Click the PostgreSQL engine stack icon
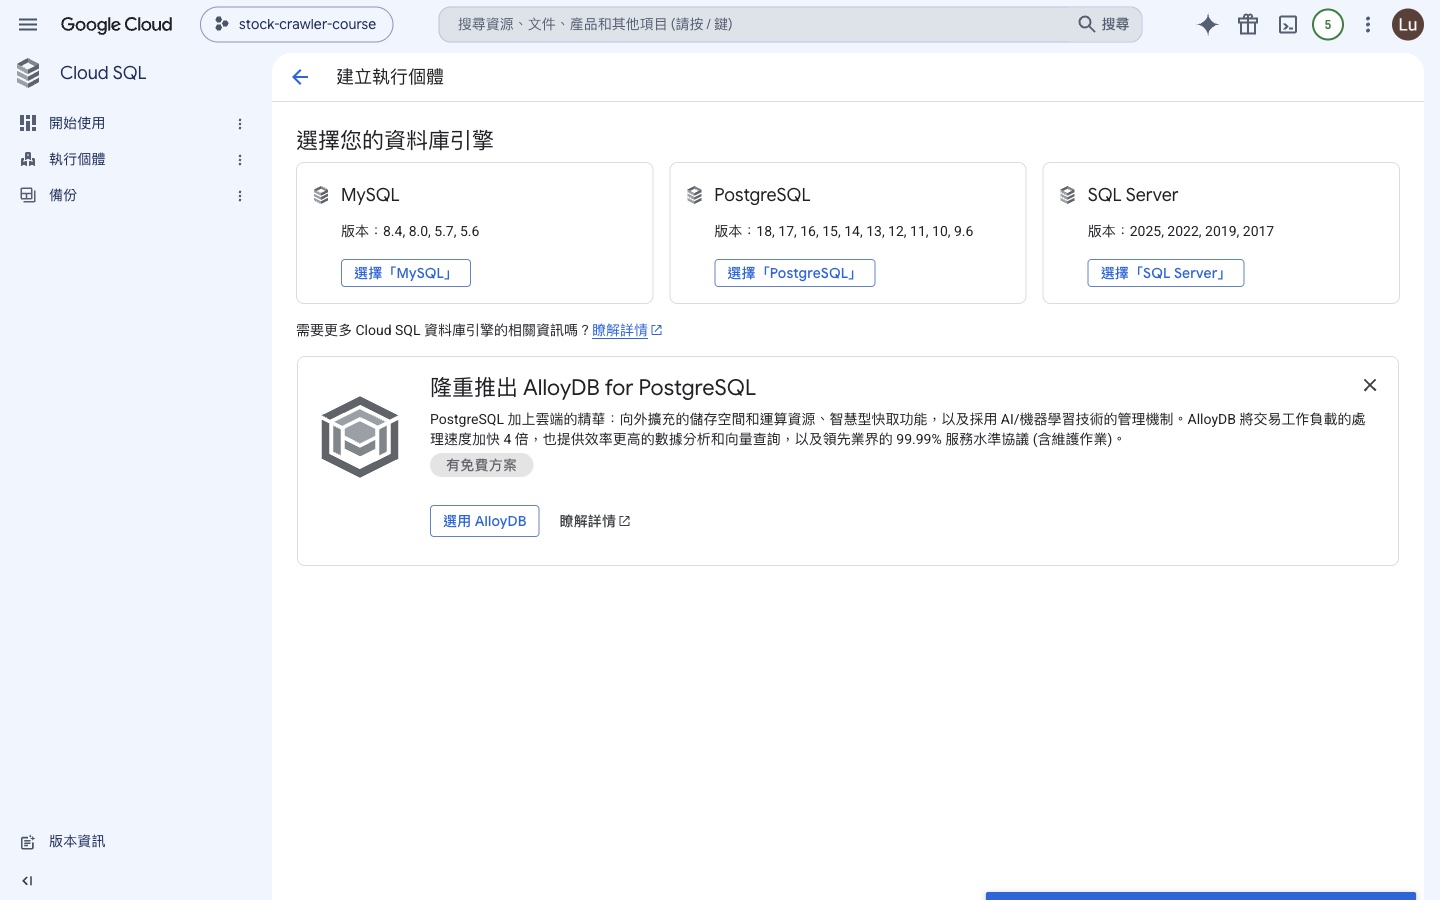This screenshot has height=900, width=1440. pyautogui.click(x=695, y=195)
